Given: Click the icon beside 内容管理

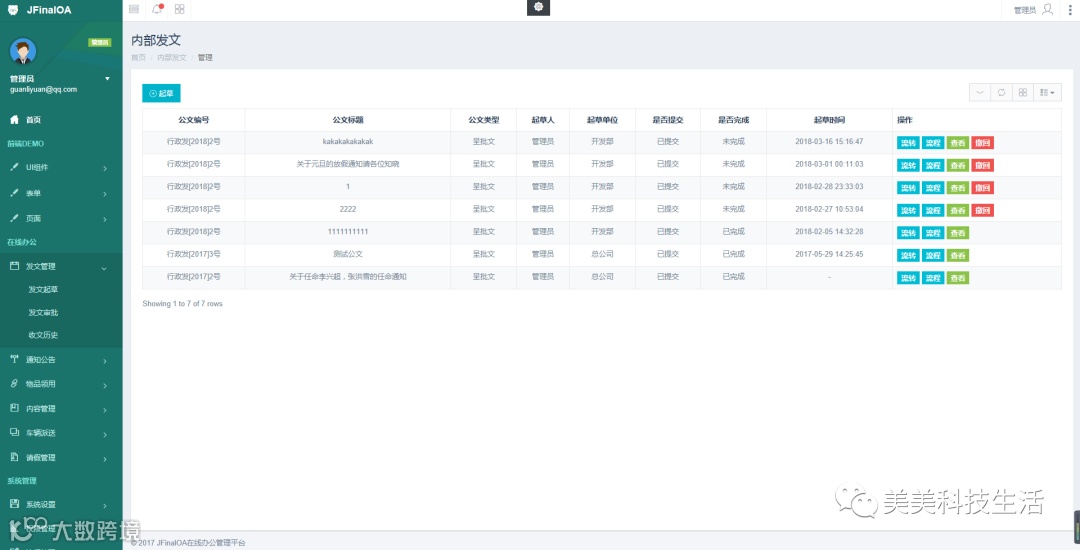Looking at the screenshot, I should point(14,408).
